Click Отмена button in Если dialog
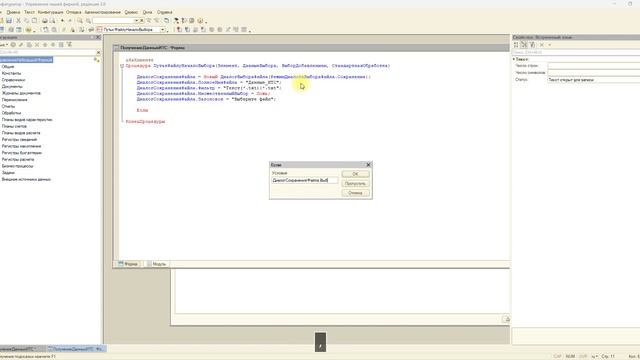Image resolution: width=640 pixels, height=360 pixels. (356, 193)
